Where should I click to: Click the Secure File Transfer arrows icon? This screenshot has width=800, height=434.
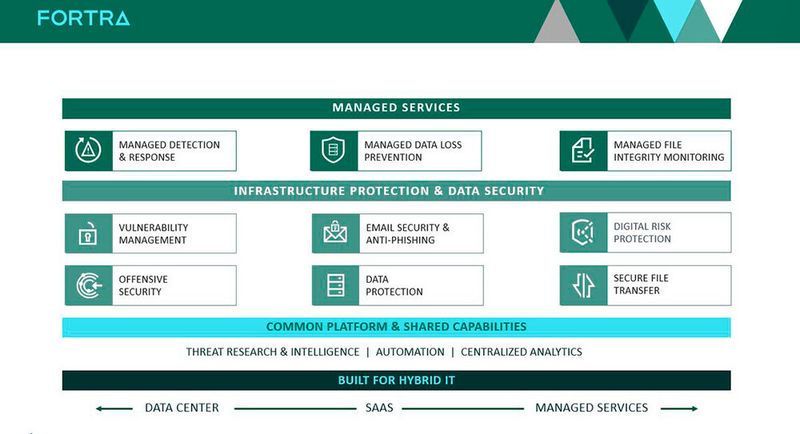(x=583, y=286)
